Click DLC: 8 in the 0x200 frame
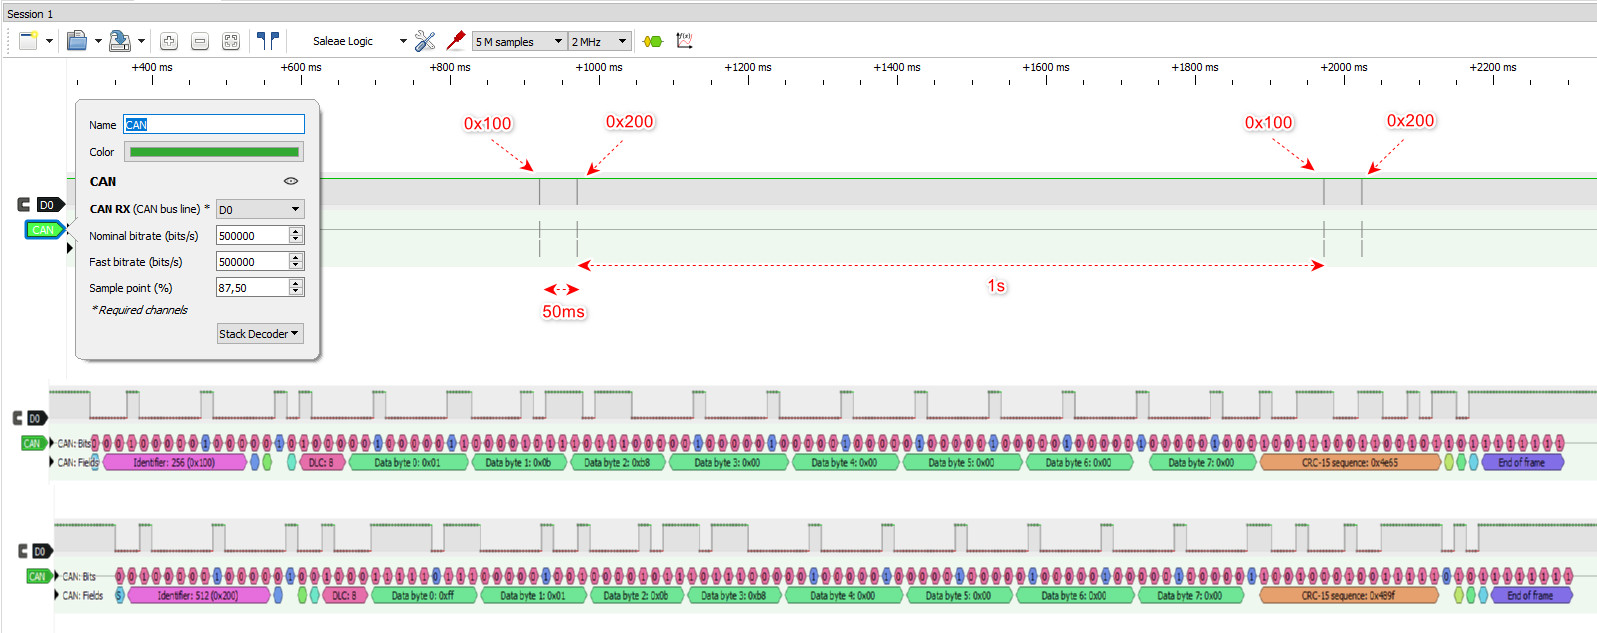The width and height of the screenshot is (1597, 633). (344, 595)
